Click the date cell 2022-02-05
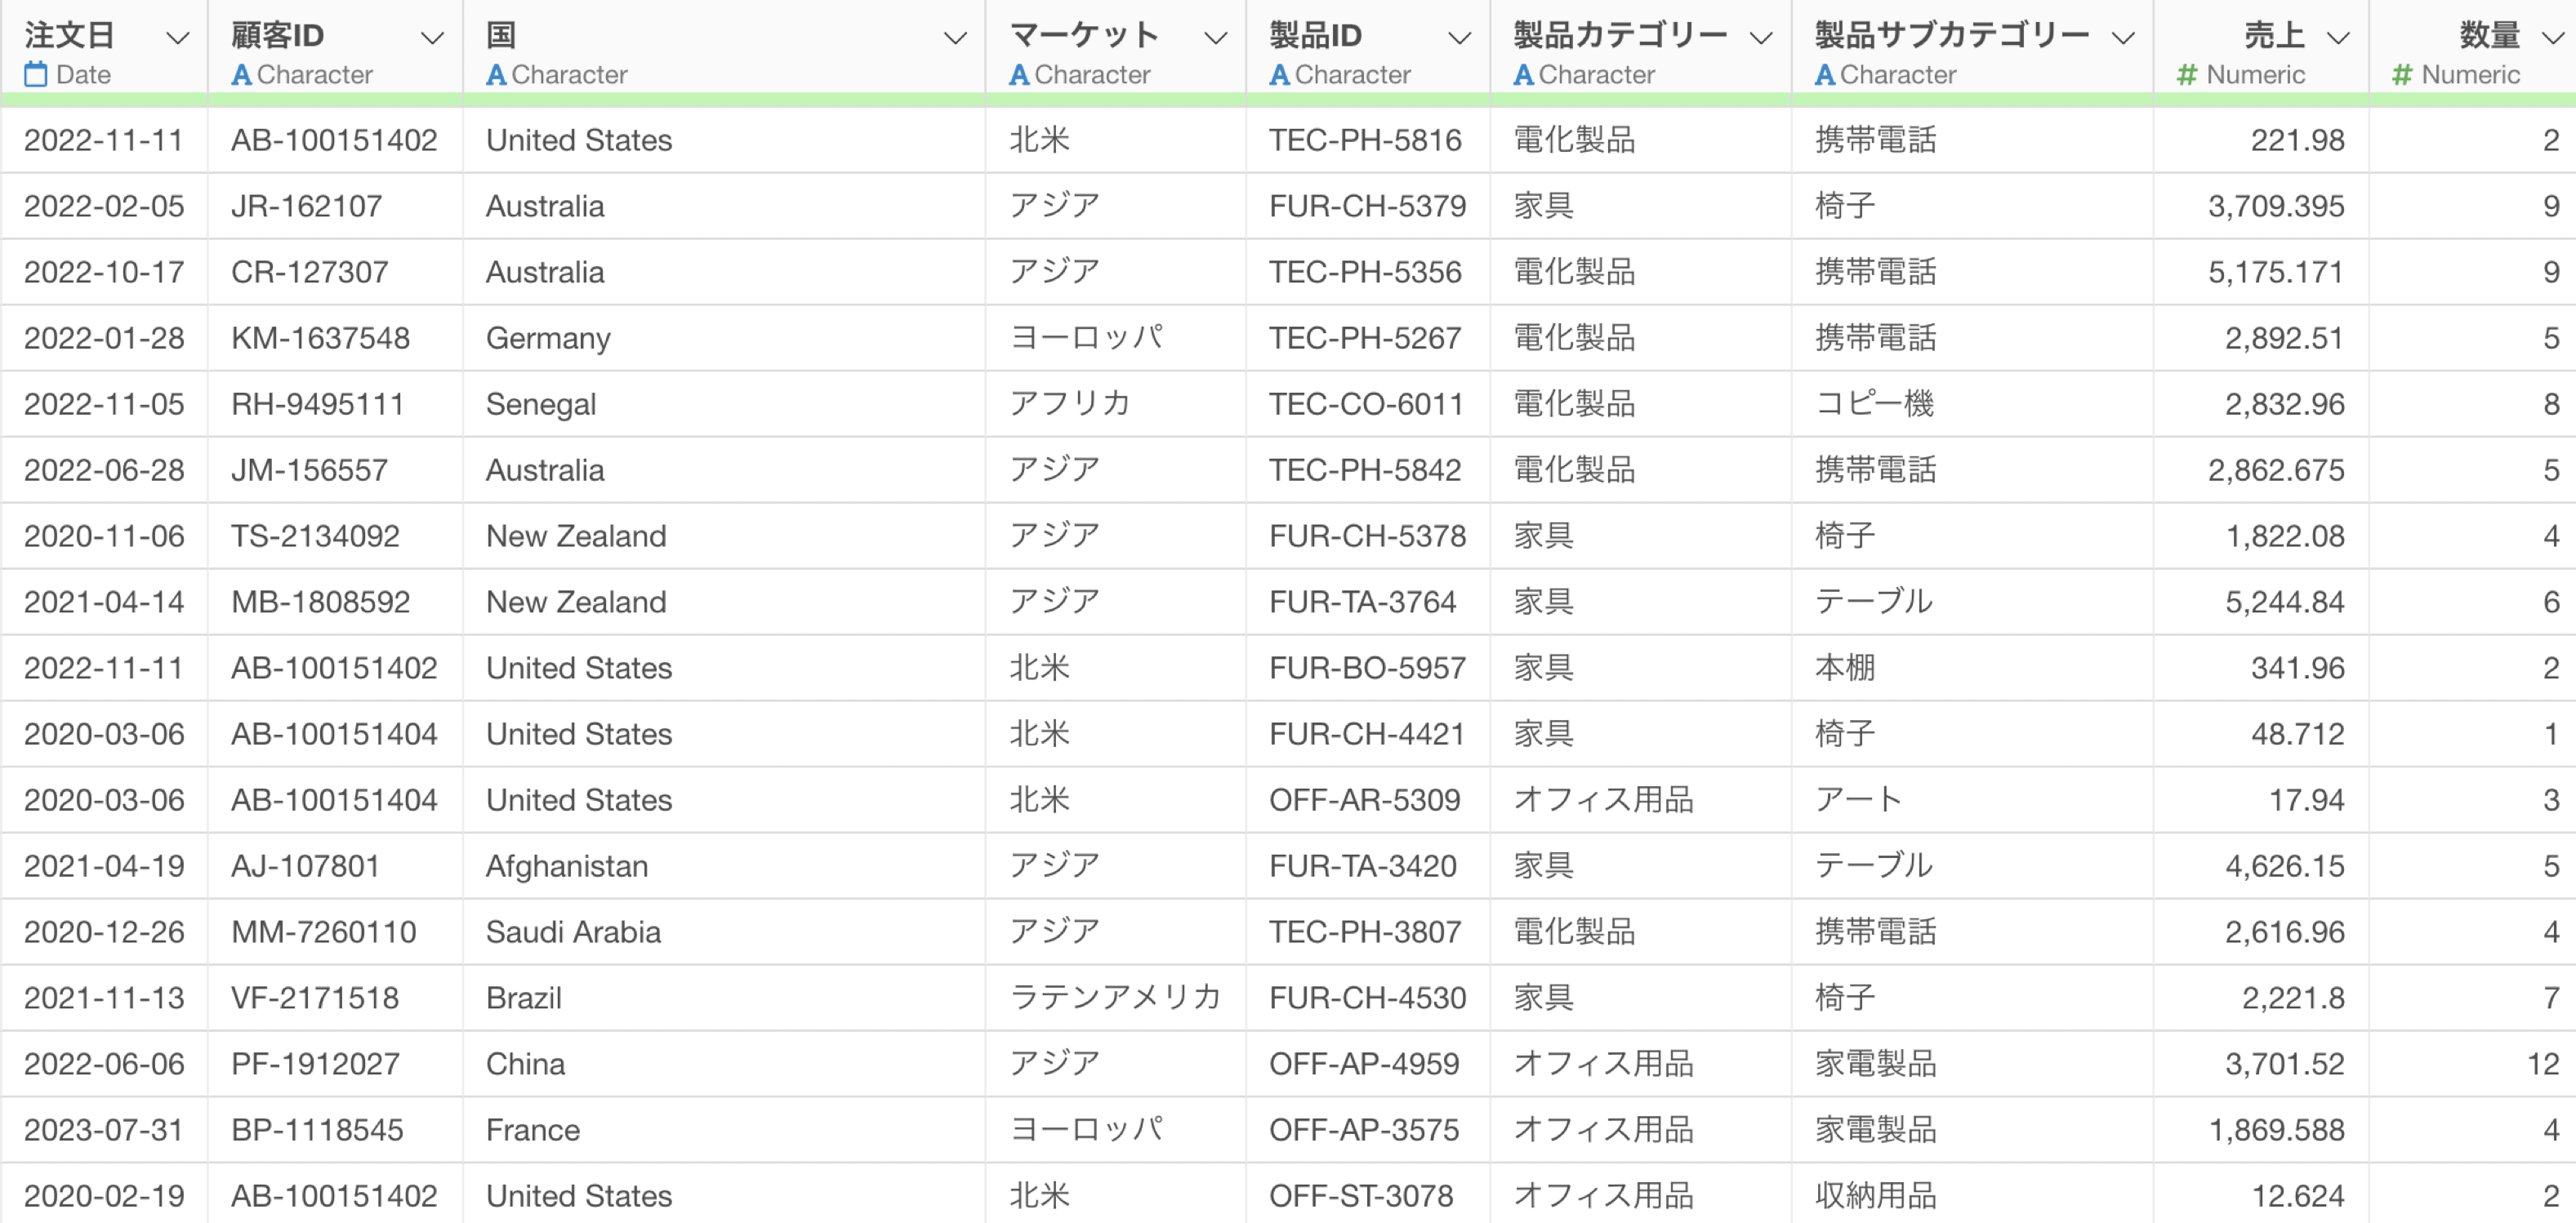This screenshot has width=2576, height=1223. [x=104, y=206]
